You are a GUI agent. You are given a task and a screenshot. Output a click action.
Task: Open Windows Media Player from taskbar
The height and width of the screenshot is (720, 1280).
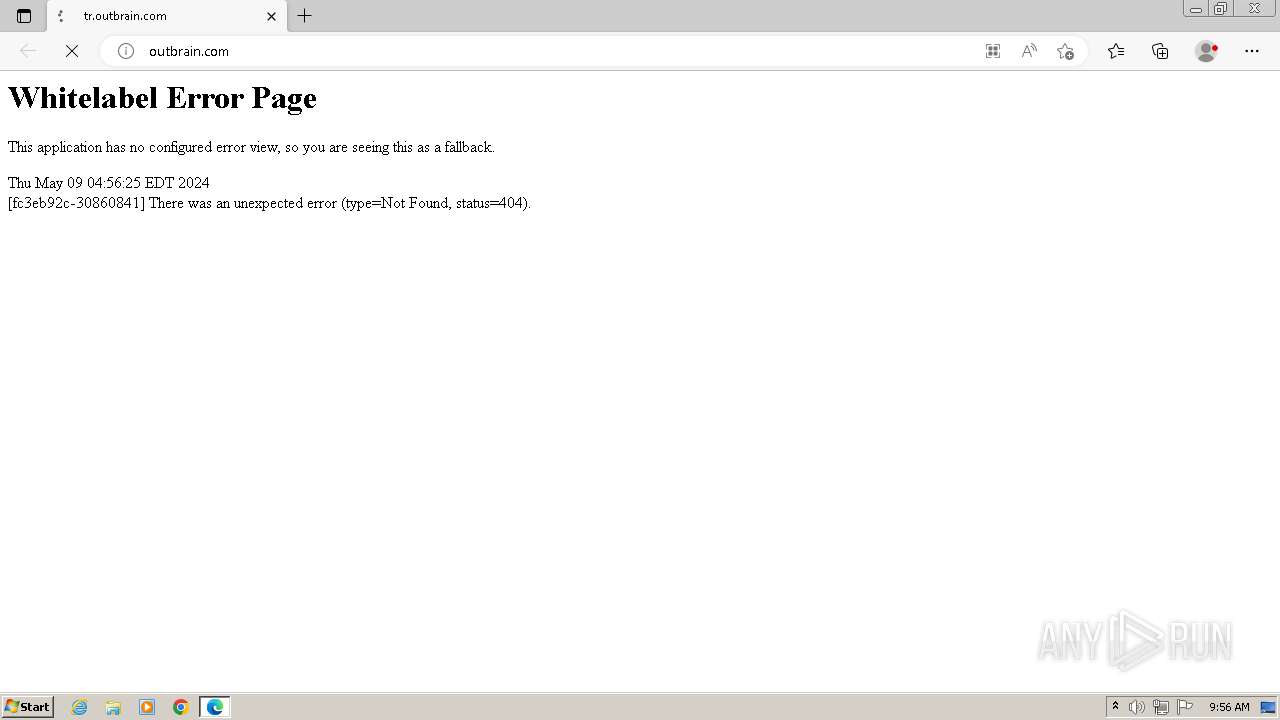coord(147,707)
